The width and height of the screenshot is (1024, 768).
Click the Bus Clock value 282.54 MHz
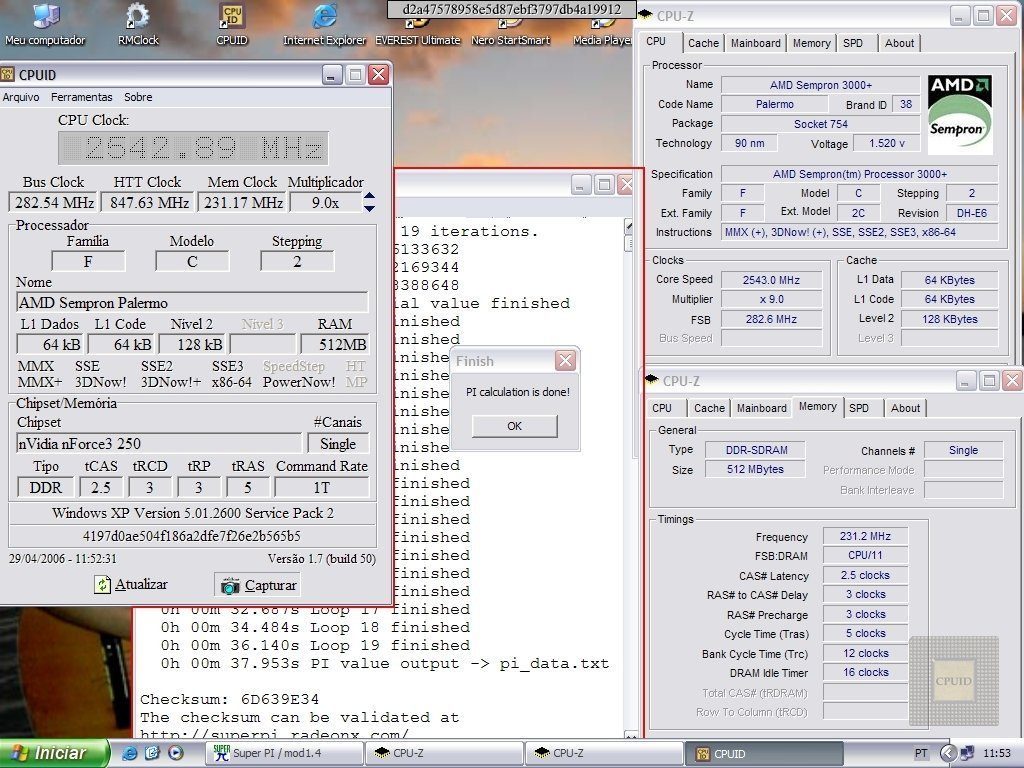click(x=54, y=202)
